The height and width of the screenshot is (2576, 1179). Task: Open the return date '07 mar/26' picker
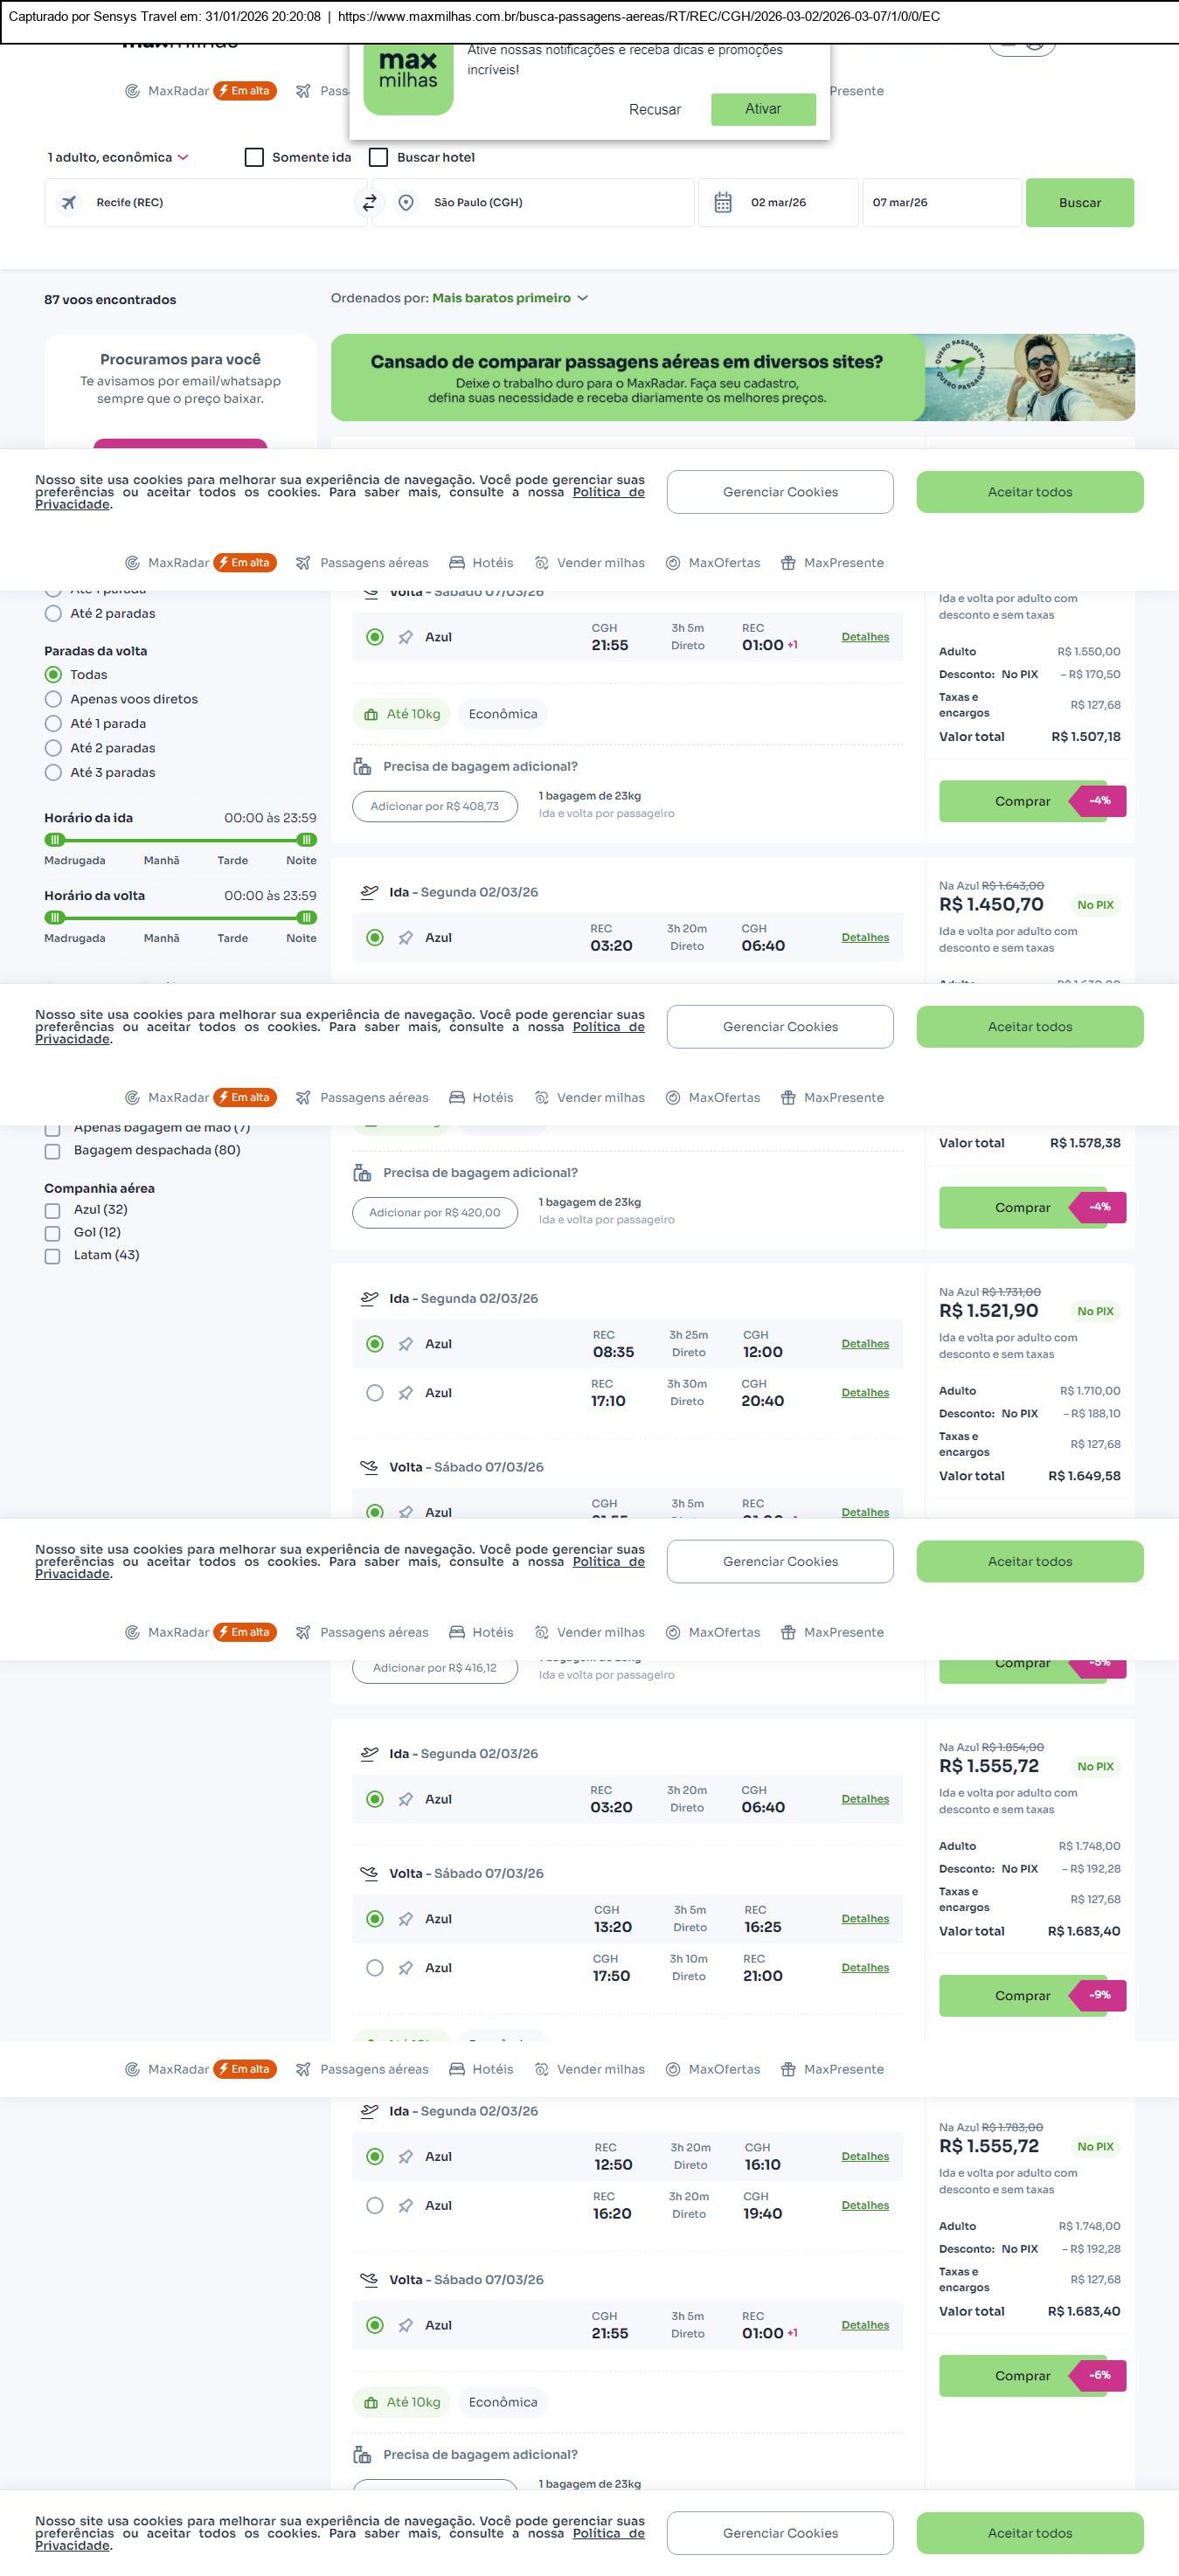click(941, 203)
